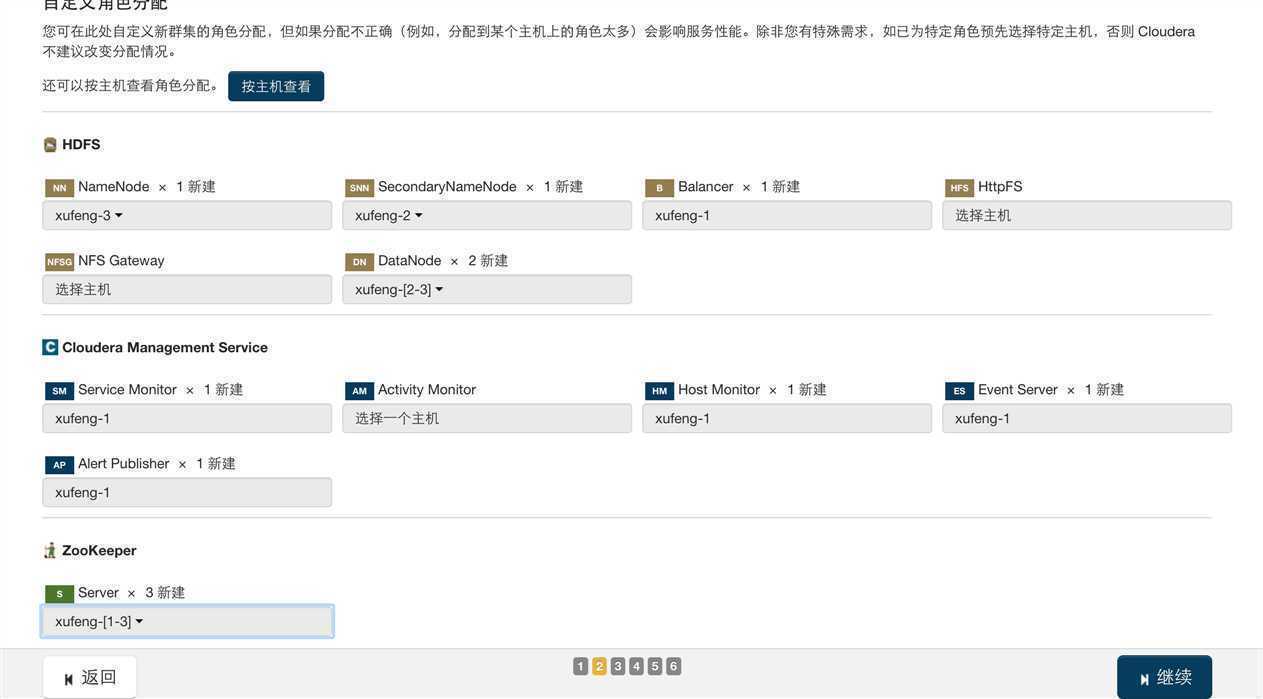Click the SNN SecondaryNameNode badge
The height and width of the screenshot is (699, 1263).
coord(360,188)
